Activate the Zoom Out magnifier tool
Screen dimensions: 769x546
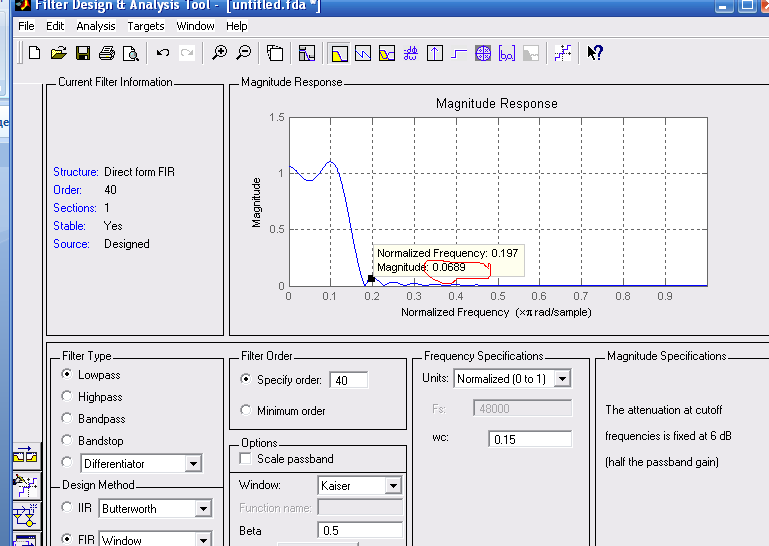tap(243, 52)
